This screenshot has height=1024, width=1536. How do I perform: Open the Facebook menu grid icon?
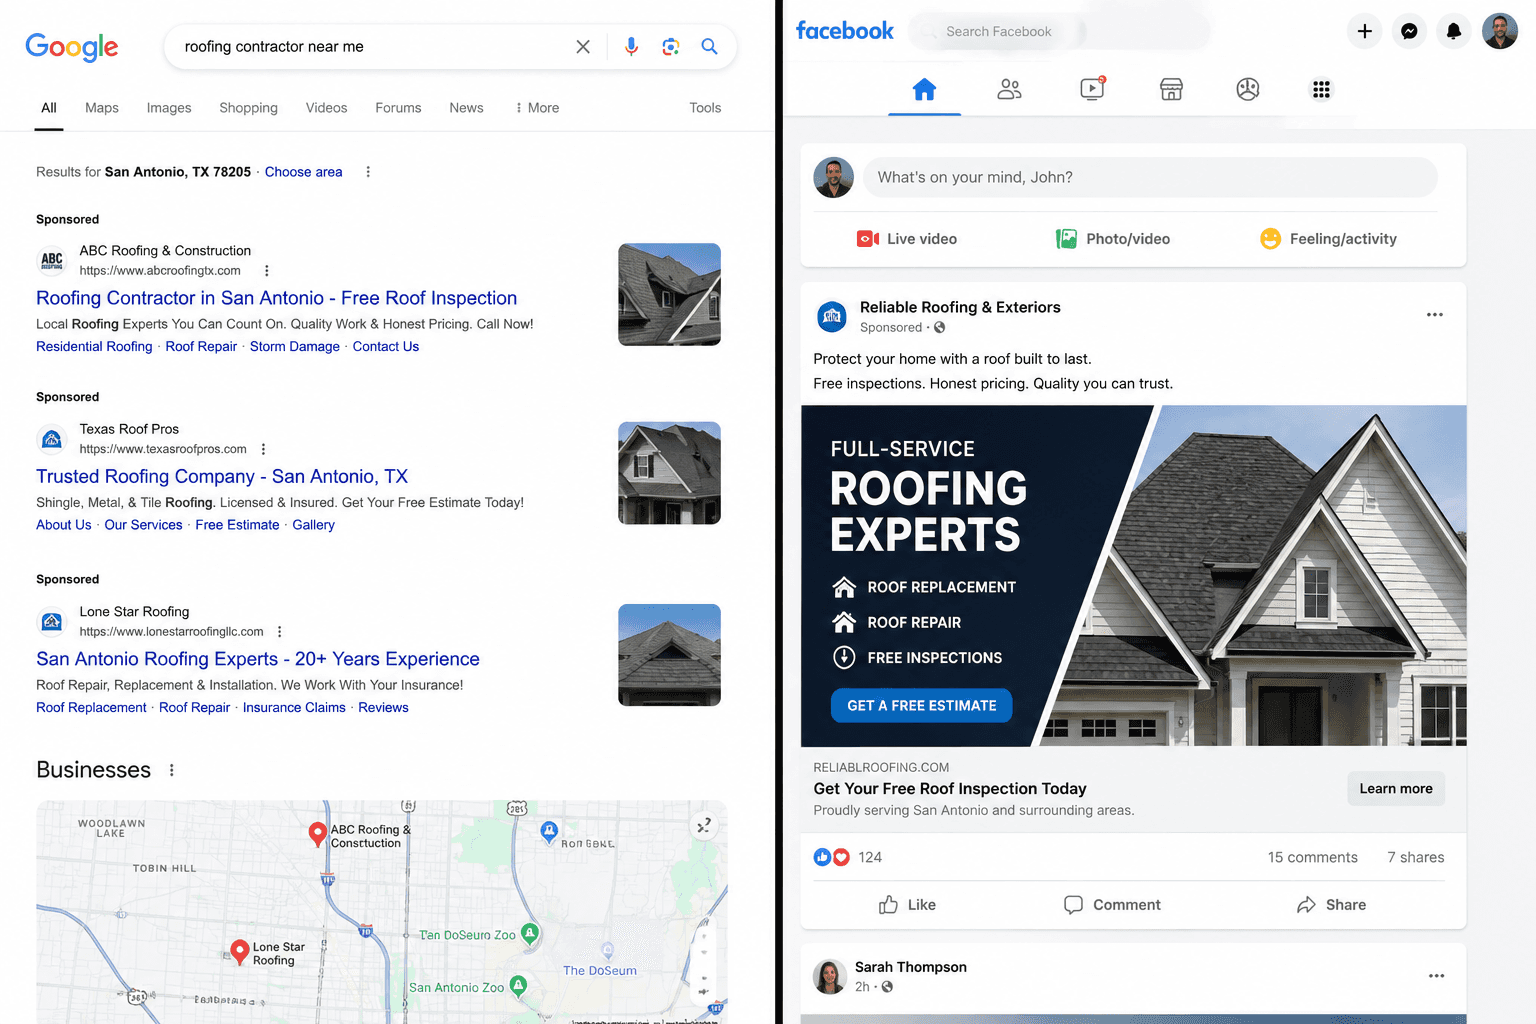click(1321, 90)
